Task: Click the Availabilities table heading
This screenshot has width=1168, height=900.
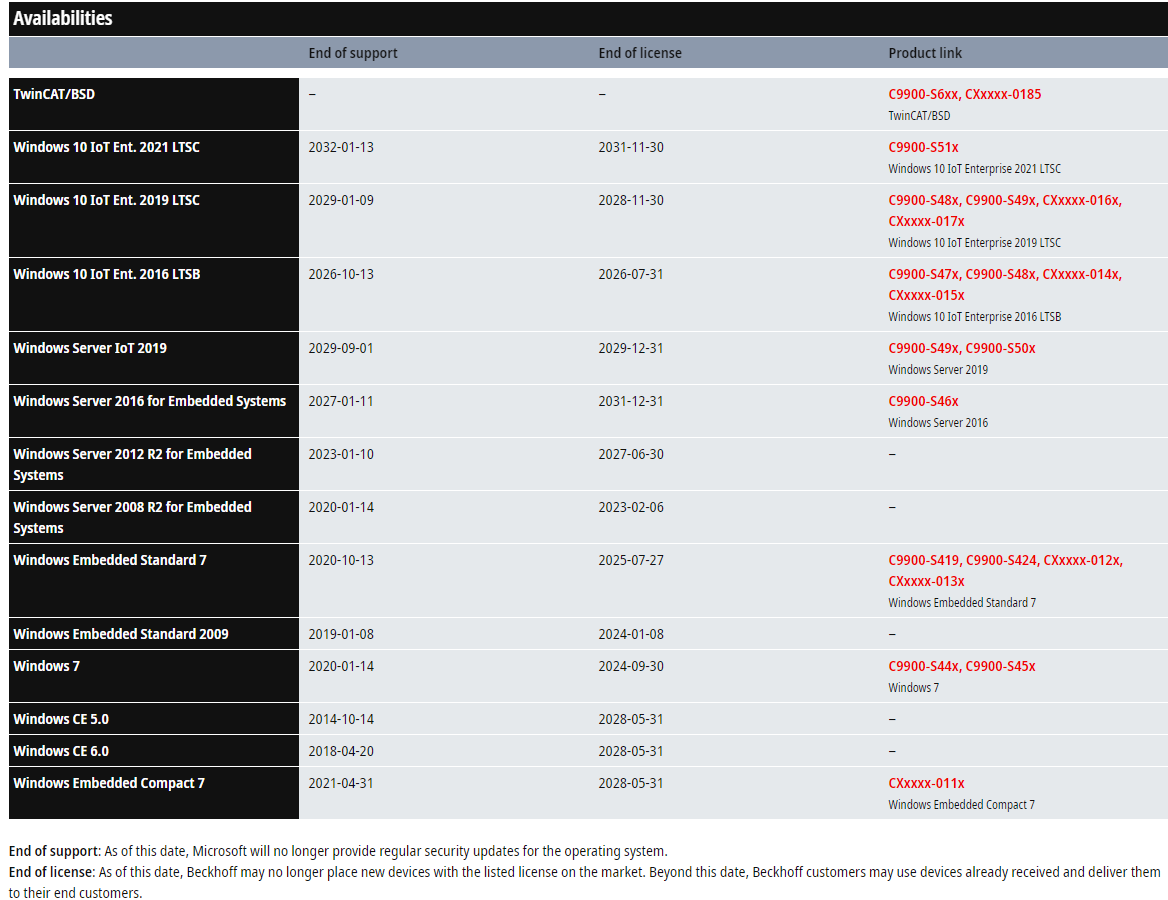Action: click(x=63, y=18)
